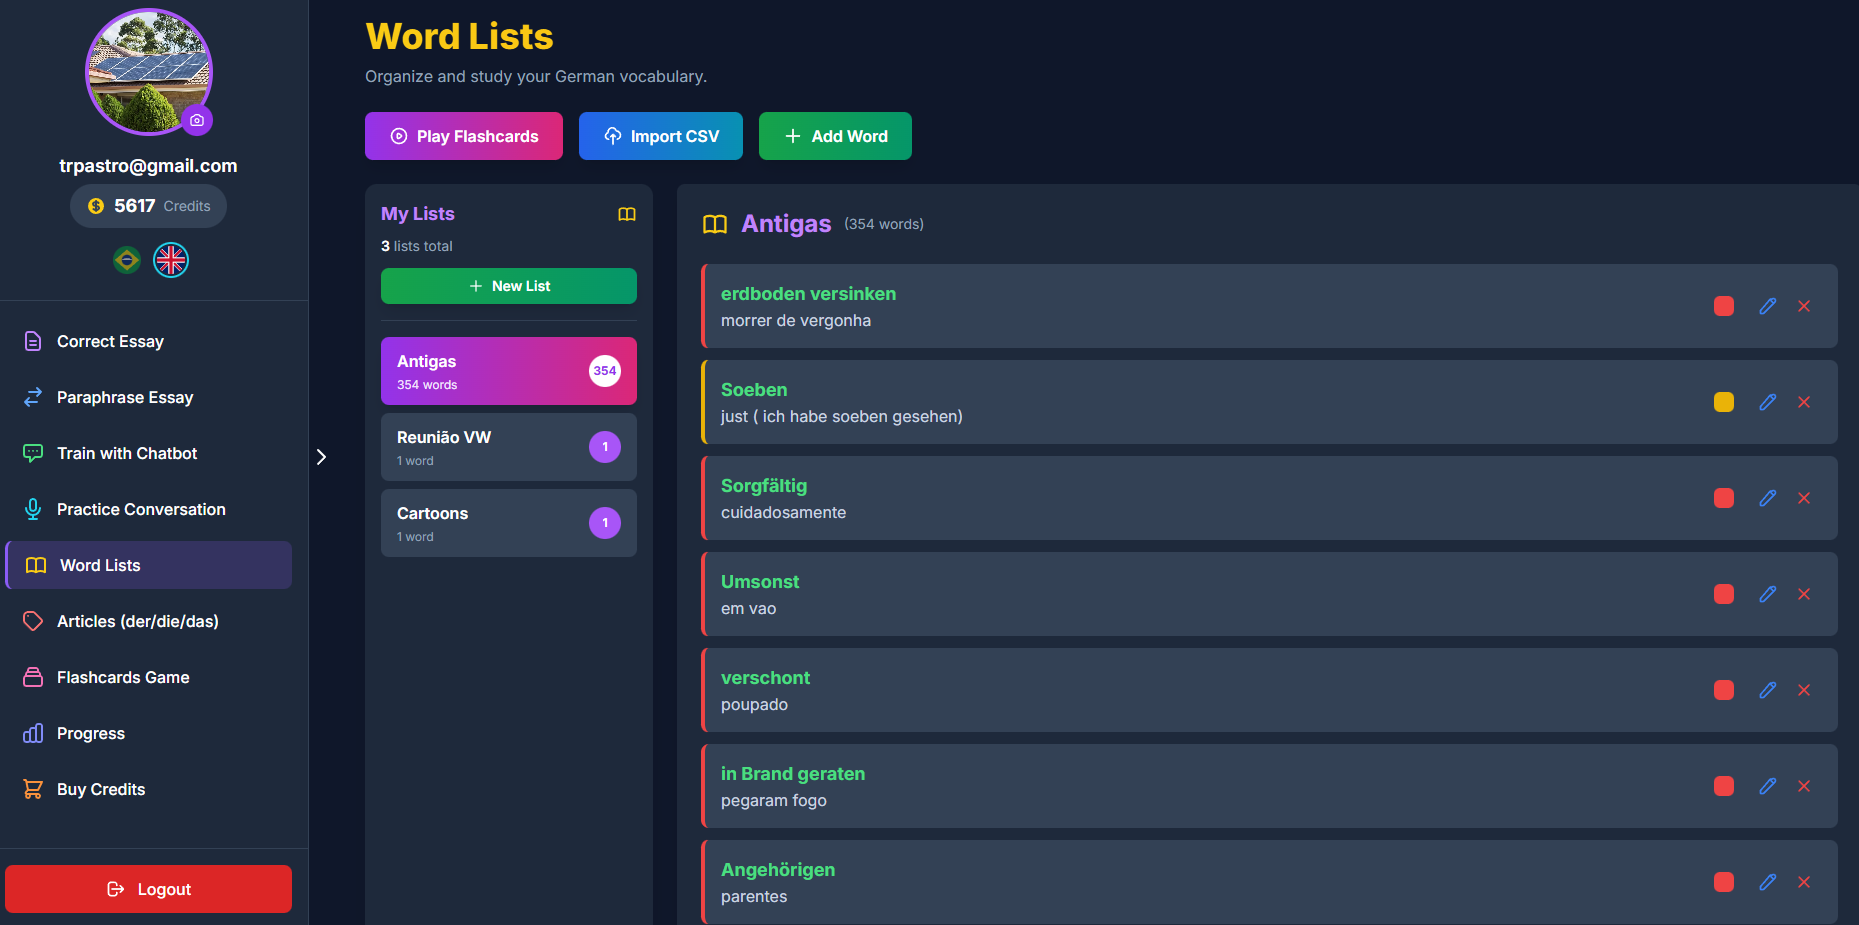Toggle the yellow status dot on Soeben

click(x=1723, y=402)
